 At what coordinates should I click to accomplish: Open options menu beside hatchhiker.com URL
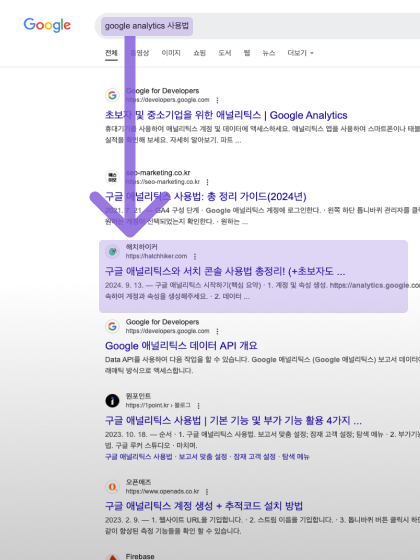195,256
